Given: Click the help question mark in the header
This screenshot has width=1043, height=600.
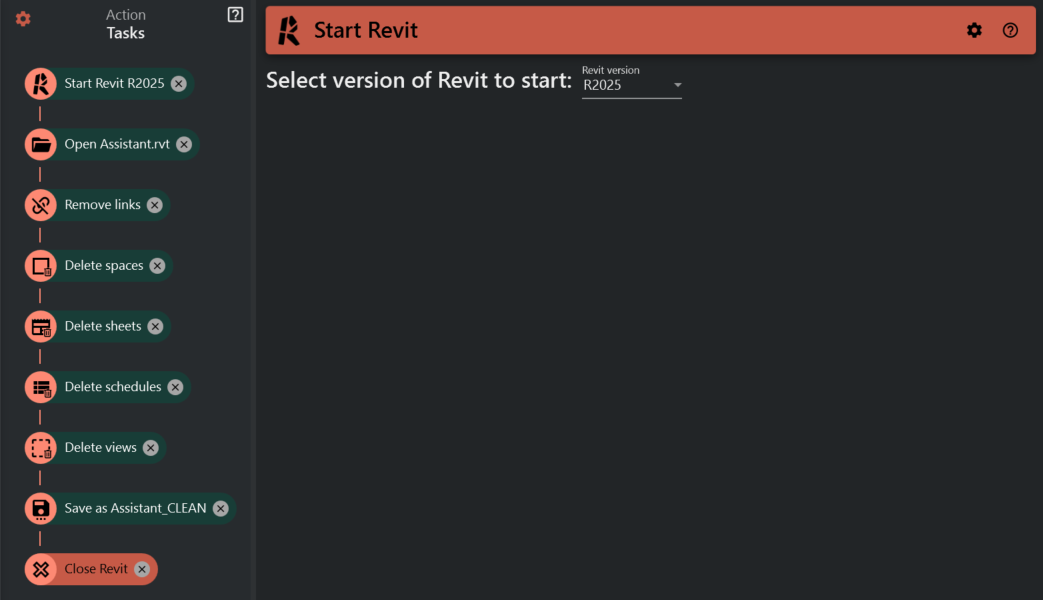Looking at the screenshot, I should pos(1010,30).
